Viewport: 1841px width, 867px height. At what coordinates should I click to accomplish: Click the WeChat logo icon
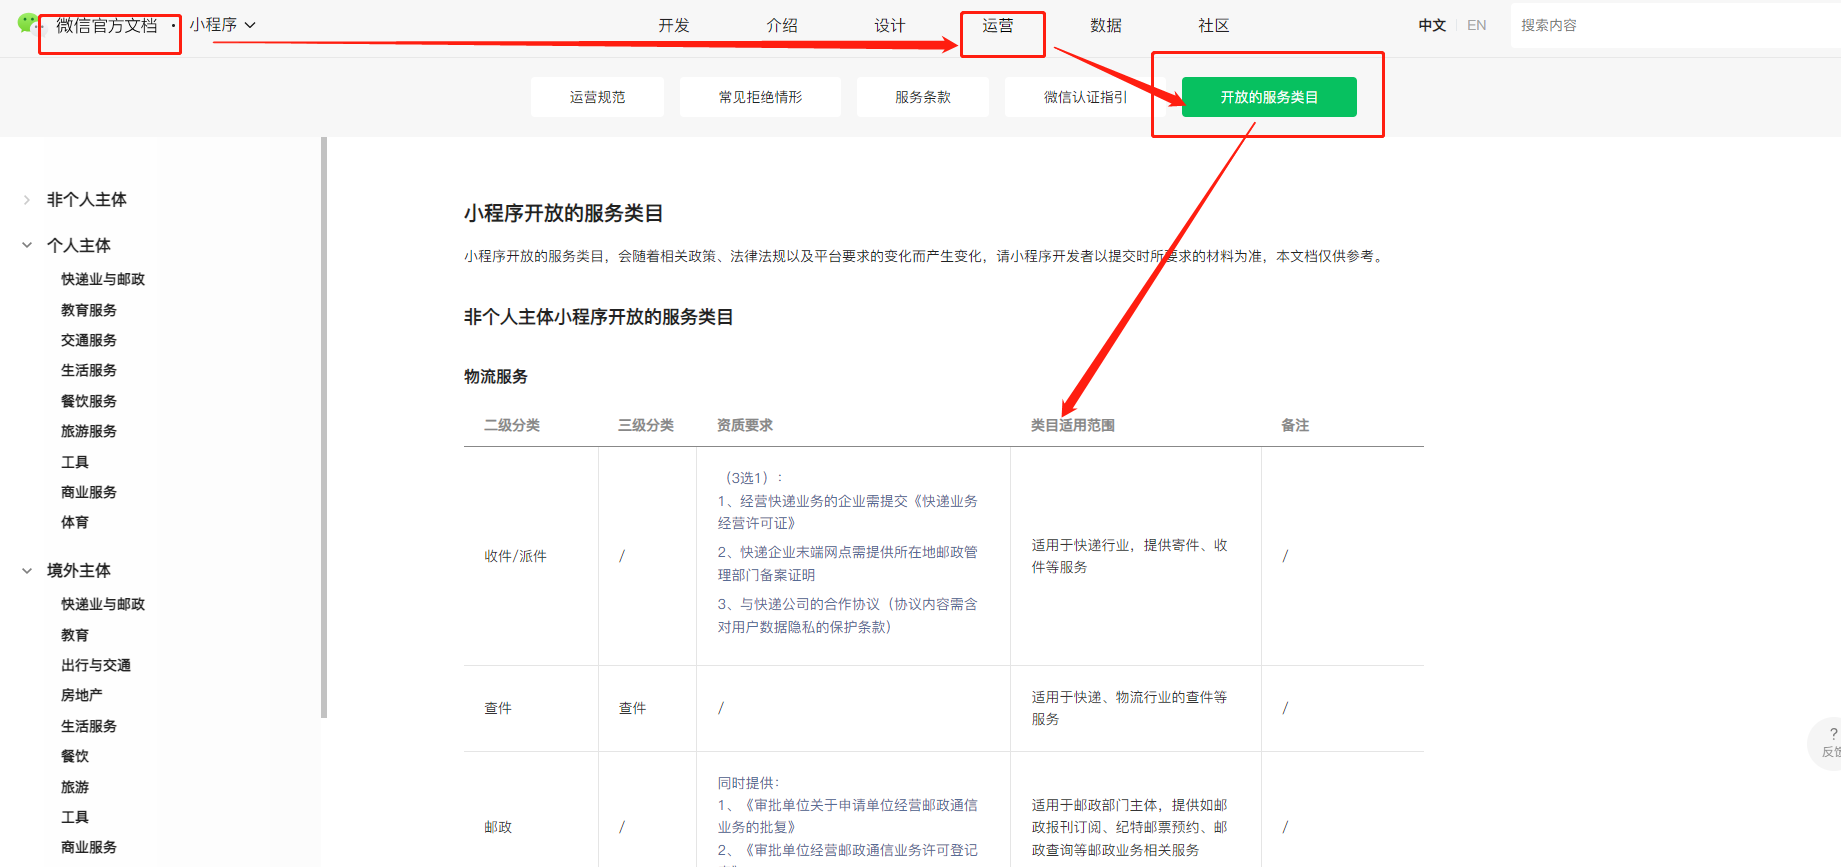pos(28,23)
